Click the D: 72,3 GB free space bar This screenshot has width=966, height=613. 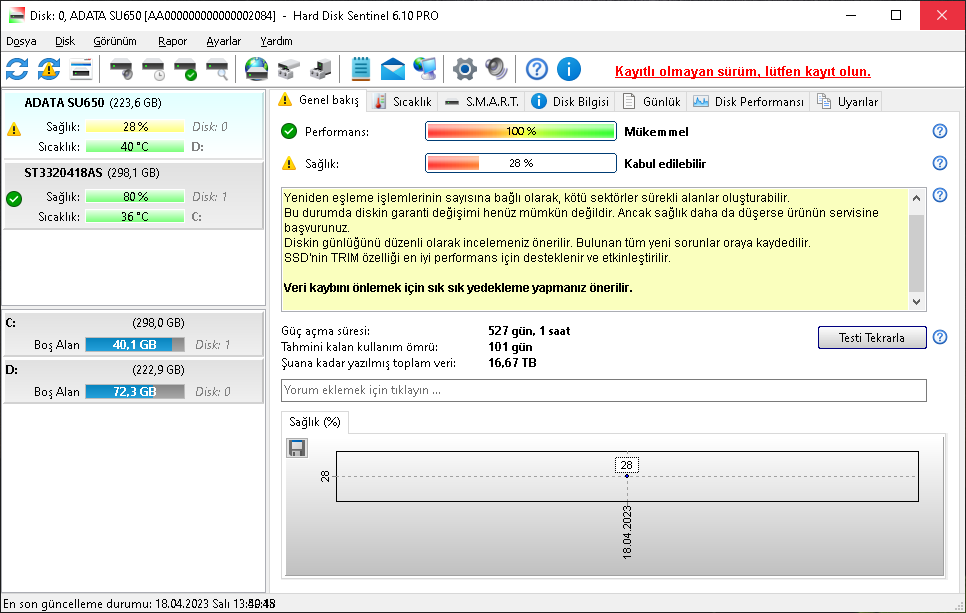pos(135,392)
